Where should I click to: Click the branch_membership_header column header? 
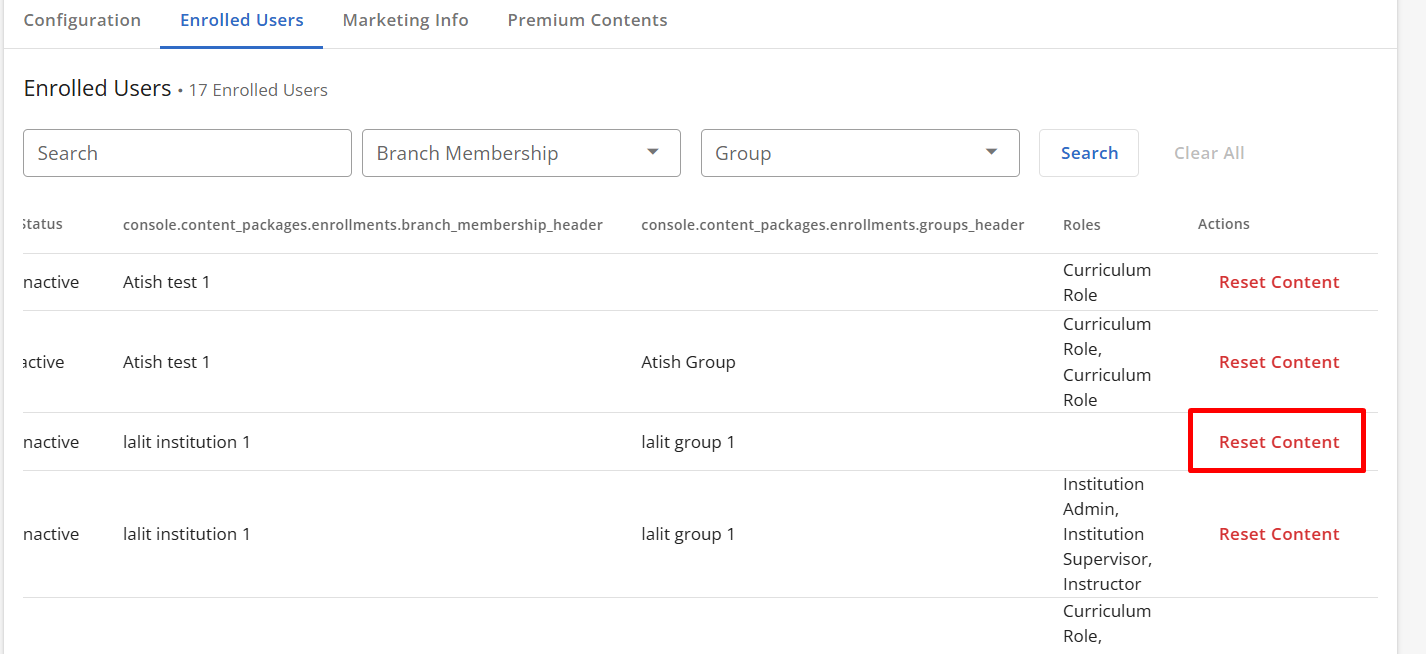[x=362, y=225]
